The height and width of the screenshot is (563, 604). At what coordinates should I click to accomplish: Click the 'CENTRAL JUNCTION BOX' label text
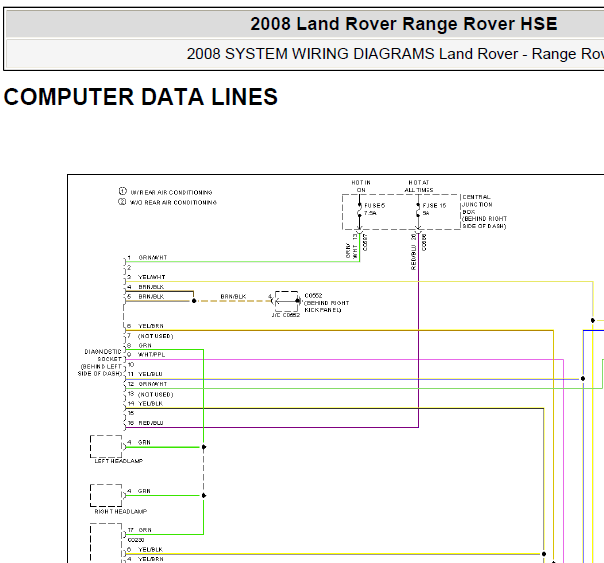[478, 204]
